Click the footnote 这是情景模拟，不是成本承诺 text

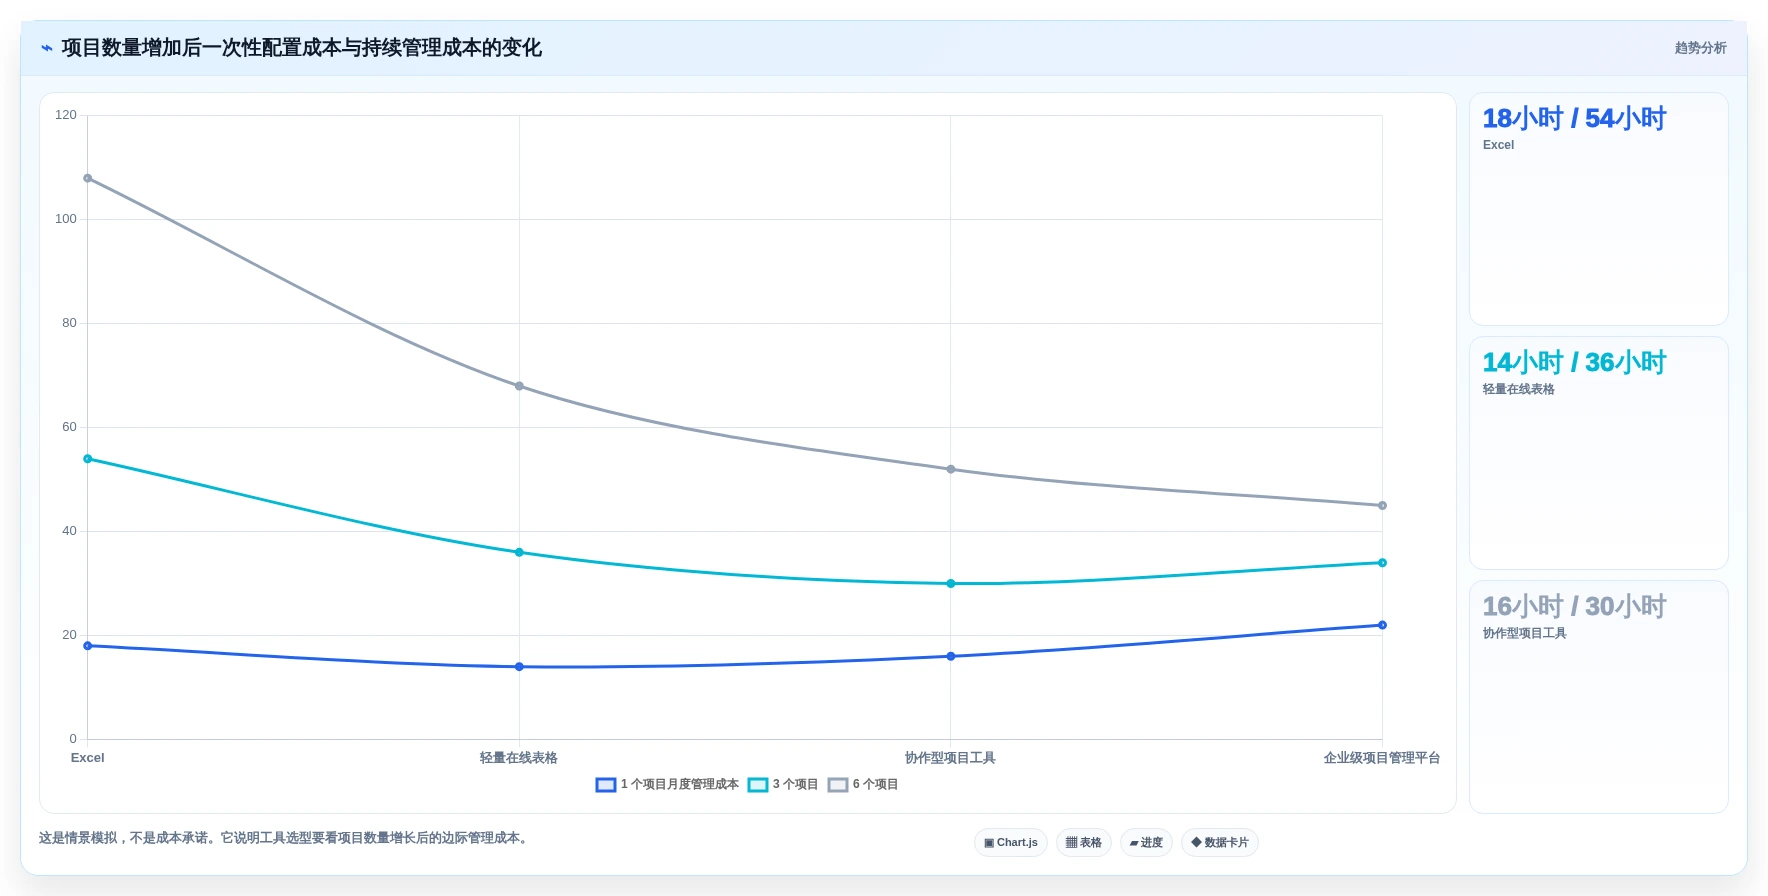coord(122,838)
